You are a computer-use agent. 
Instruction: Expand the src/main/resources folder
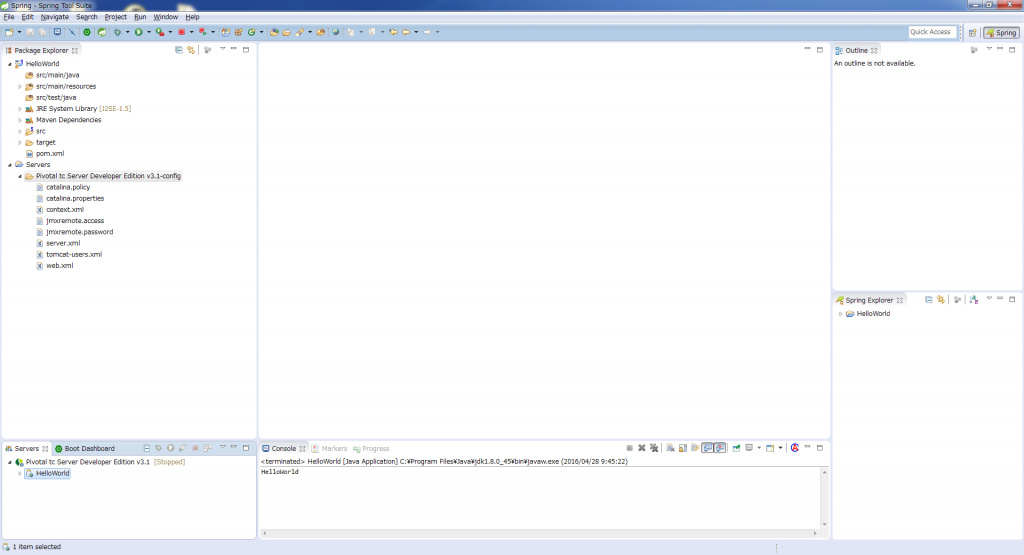click(19, 86)
